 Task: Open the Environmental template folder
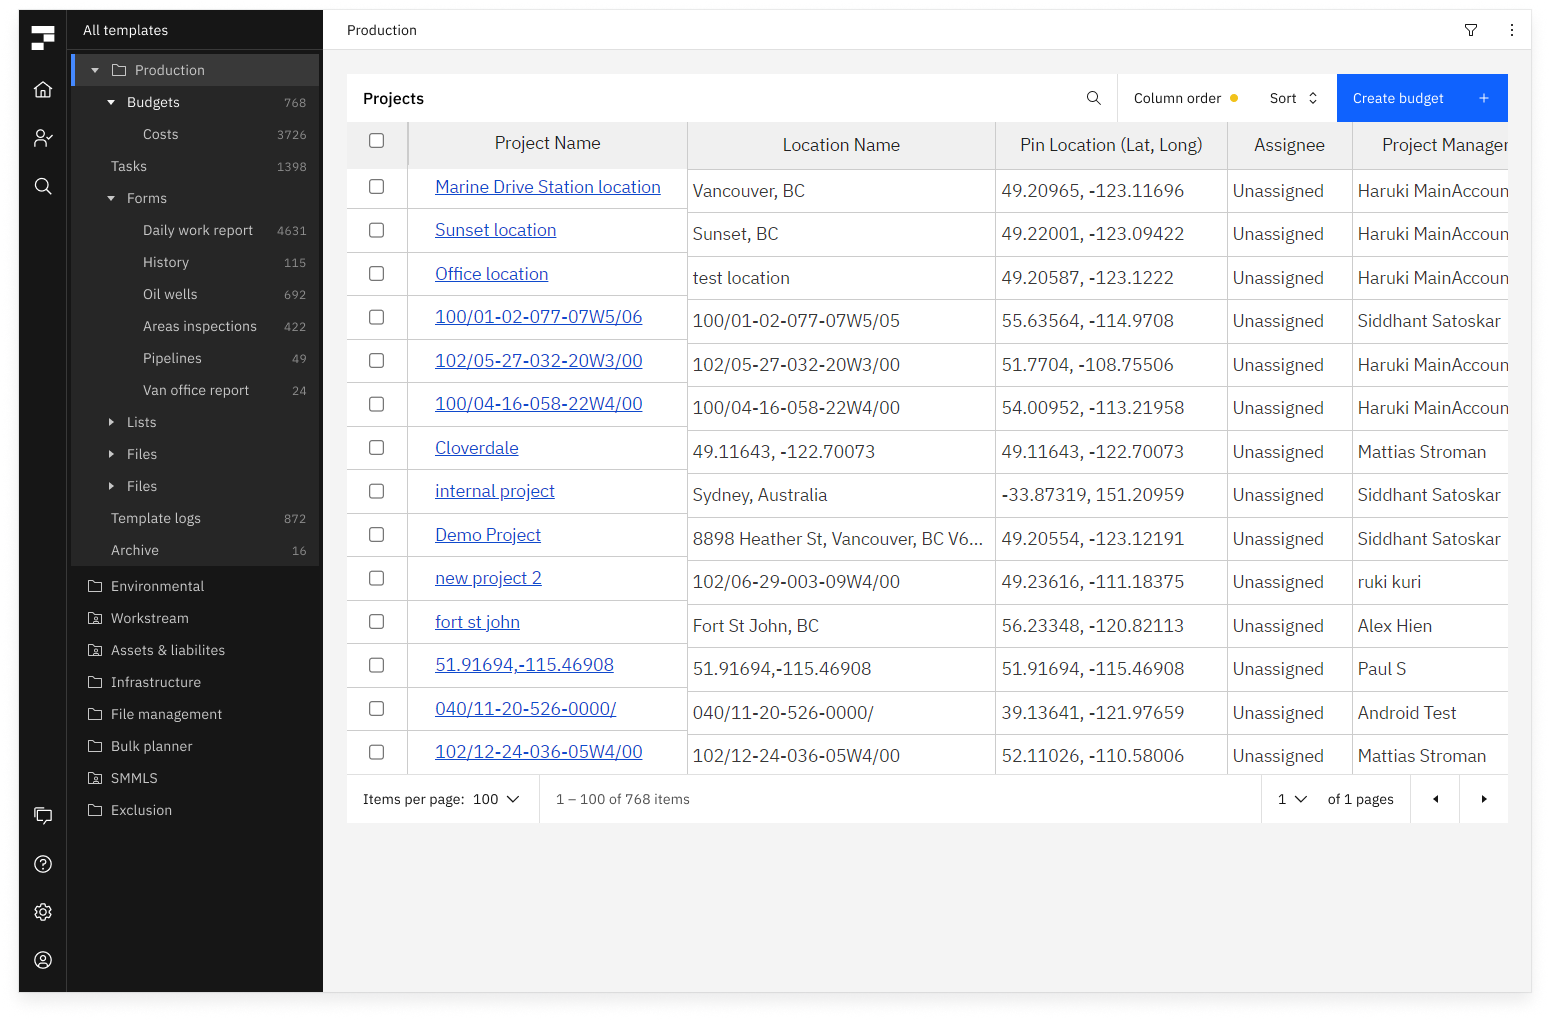(x=157, y=586)
